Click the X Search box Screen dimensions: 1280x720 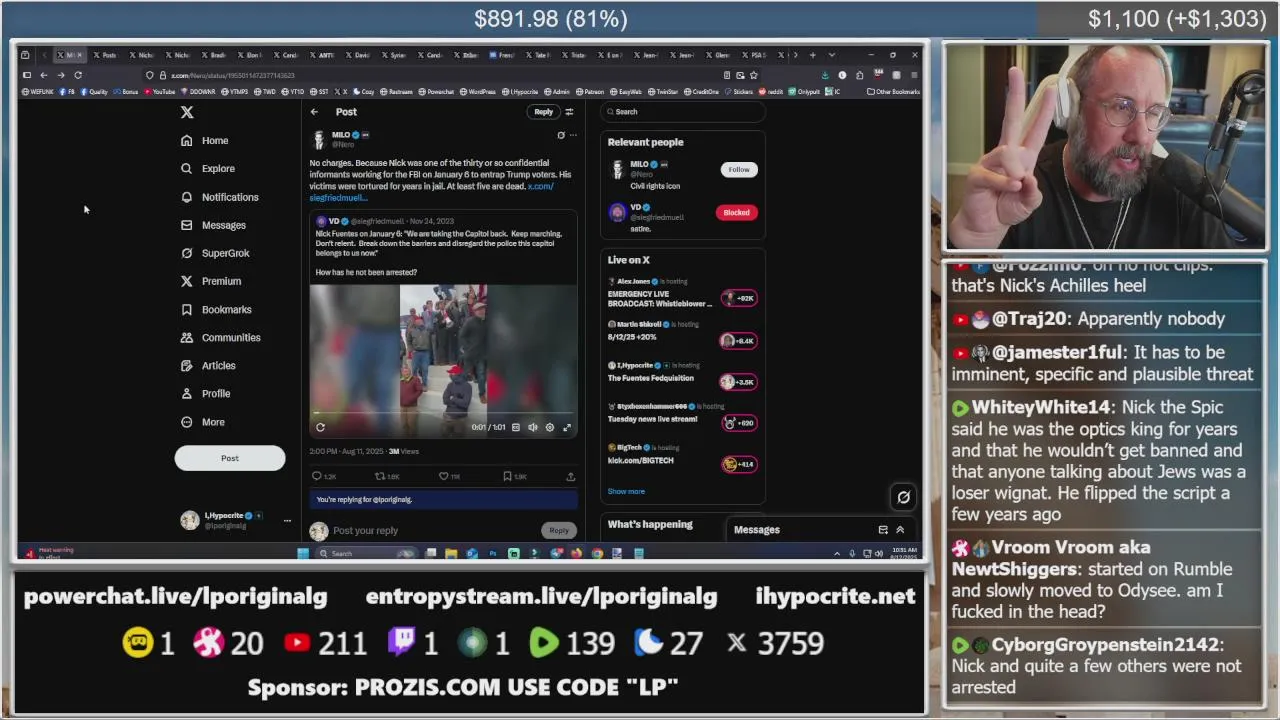(x=683, y=112)
